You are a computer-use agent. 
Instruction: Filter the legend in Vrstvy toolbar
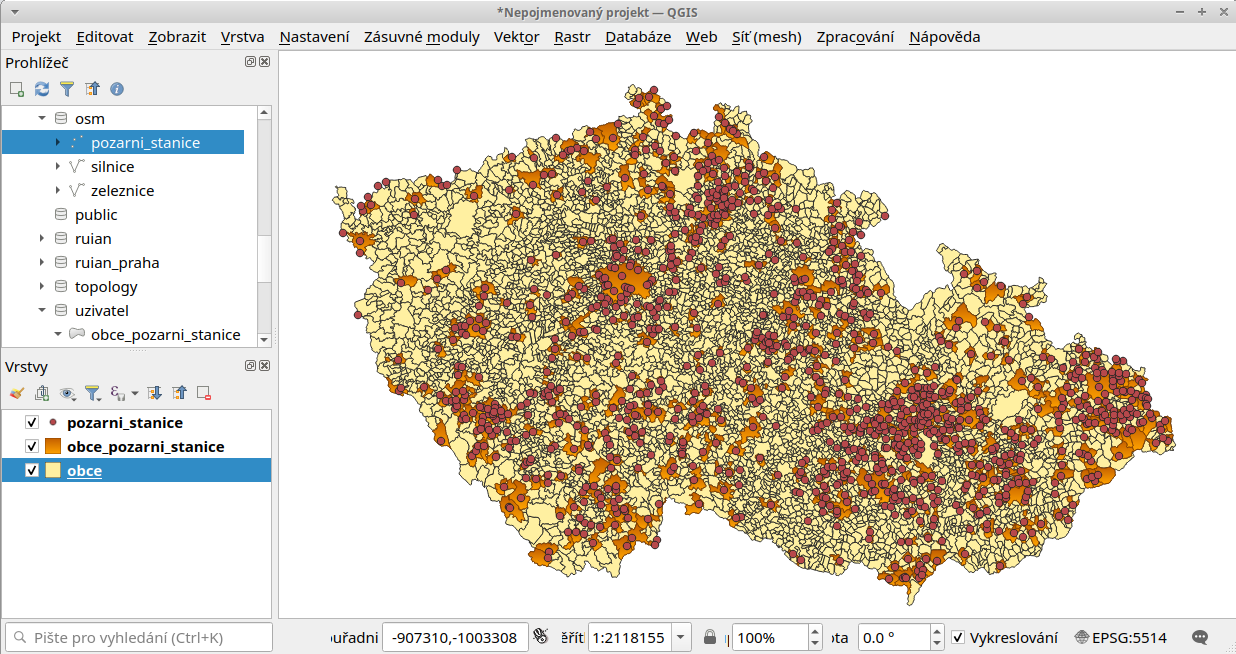pyautogui.click(x=92, y=393)
